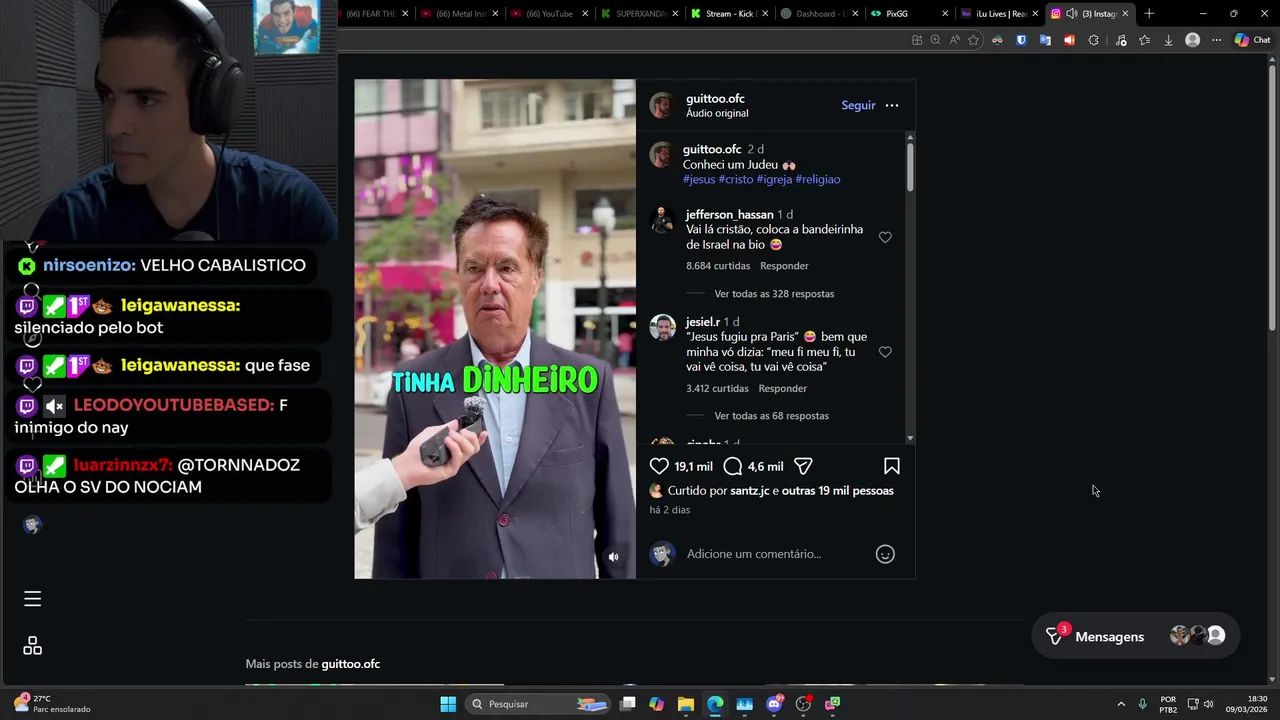This screenshot has height=720, width=1280.
Task: Open santz.jc profile from likes line
Action: [750, 491]
